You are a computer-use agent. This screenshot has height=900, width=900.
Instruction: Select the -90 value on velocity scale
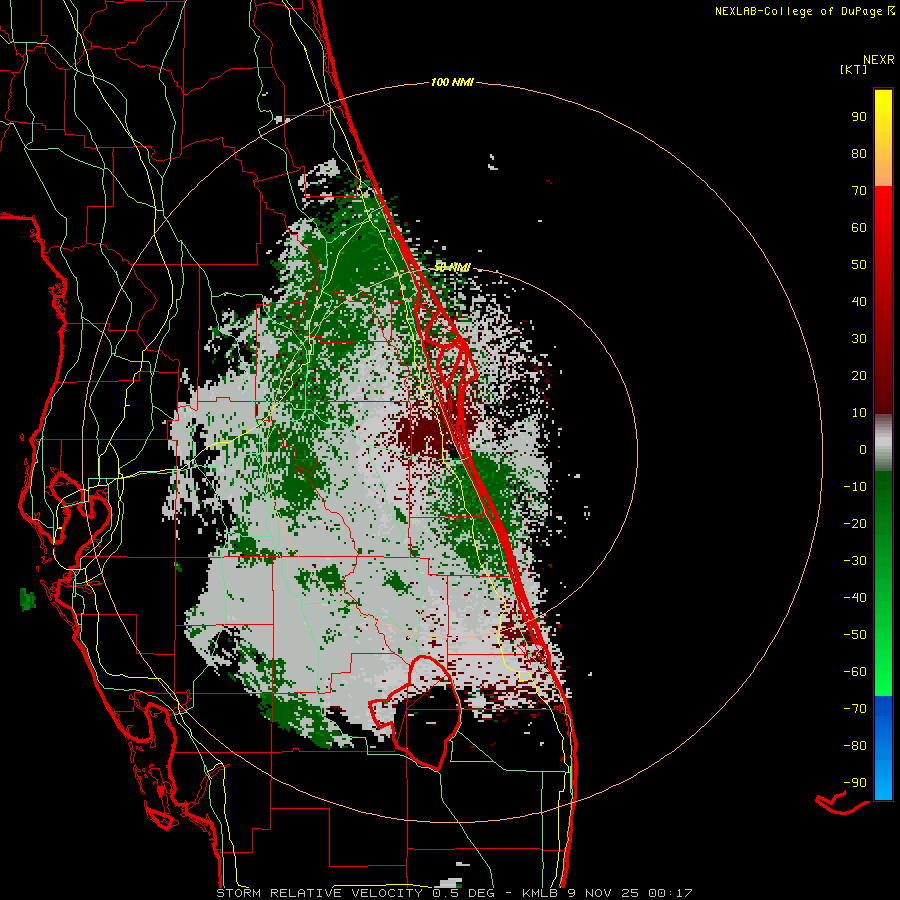[x=855, y=782]
